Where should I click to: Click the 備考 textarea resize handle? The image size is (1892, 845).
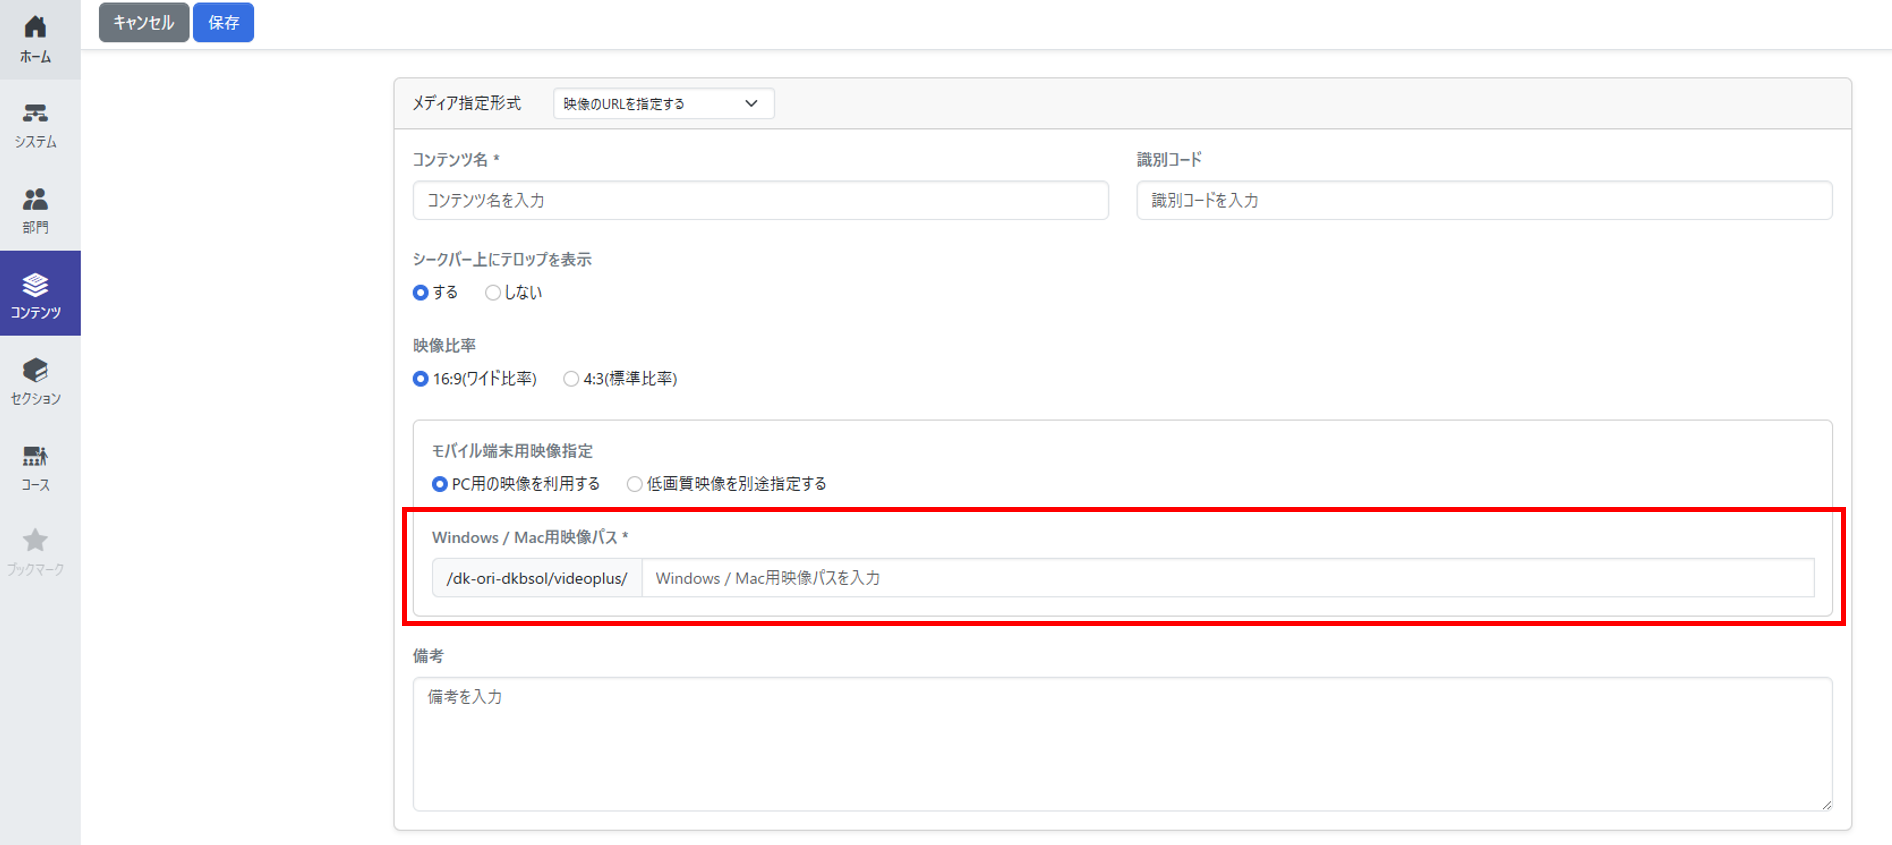pyautogui.click(x=1826, y=804)
